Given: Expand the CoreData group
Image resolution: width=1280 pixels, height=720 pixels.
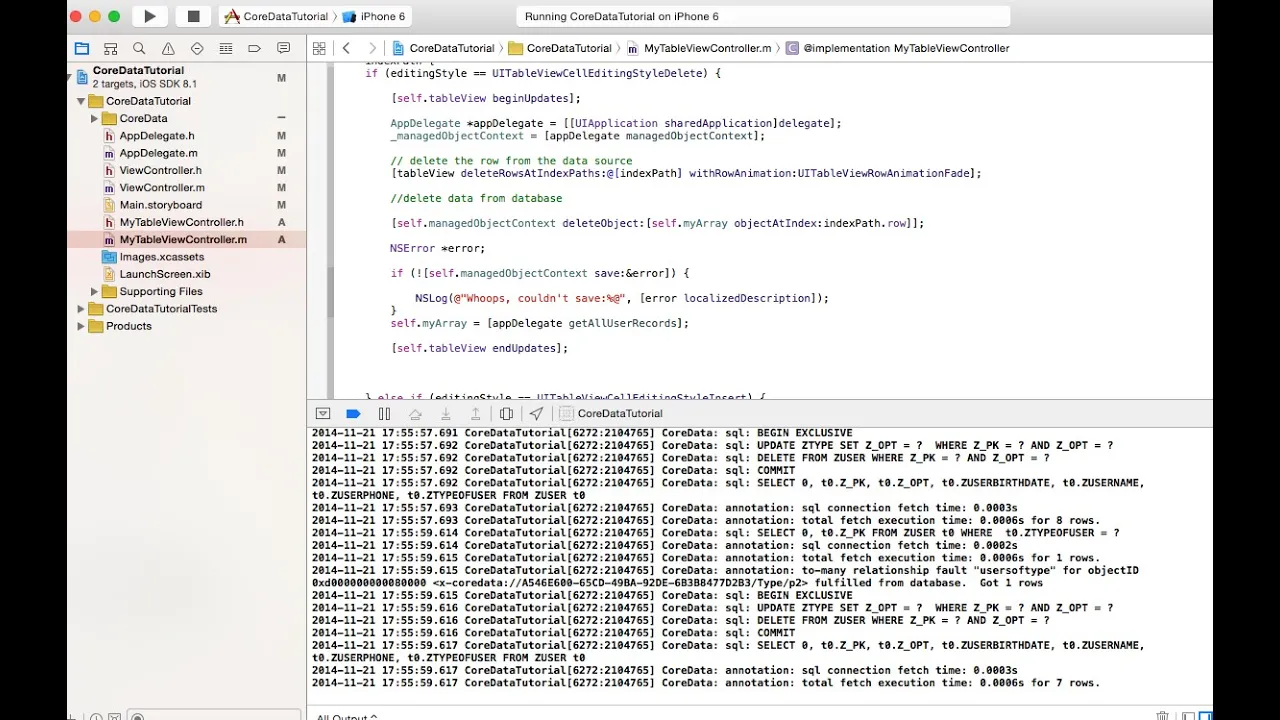Looking at the screenshot, I should (x=94, y=118).
